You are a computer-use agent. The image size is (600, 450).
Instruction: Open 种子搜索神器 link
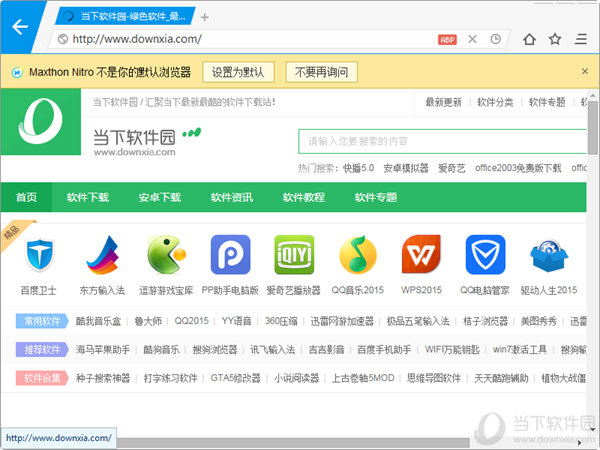click(103, 378)
